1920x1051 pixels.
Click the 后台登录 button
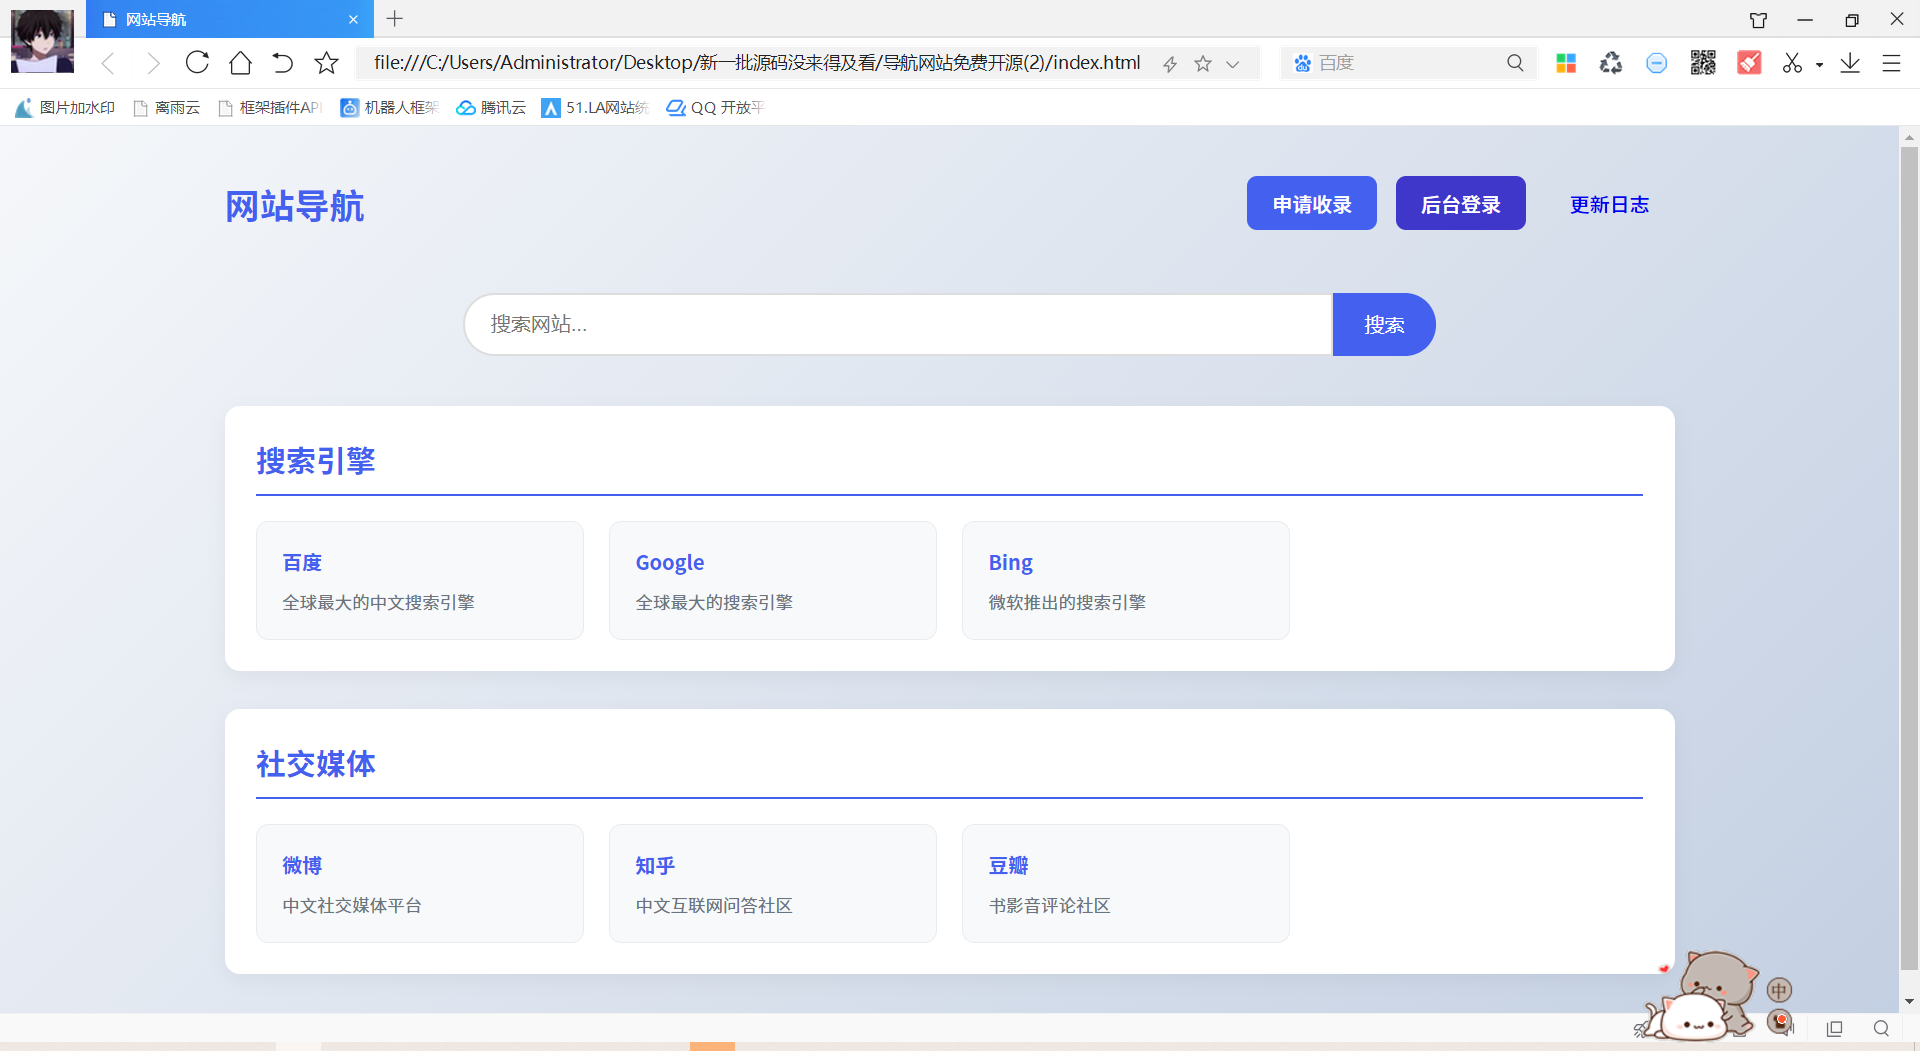point(1460,204)
